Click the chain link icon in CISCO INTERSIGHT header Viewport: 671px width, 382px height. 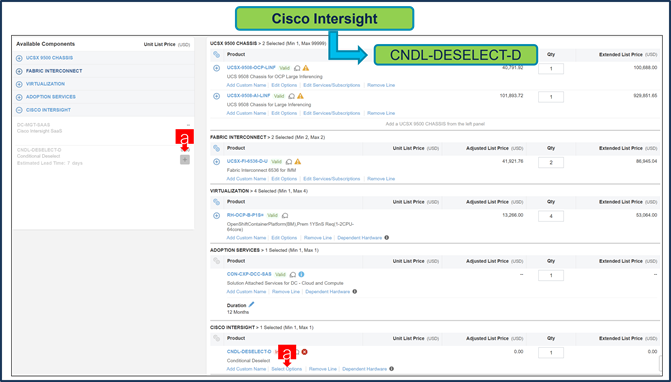[x=217, y=338]
